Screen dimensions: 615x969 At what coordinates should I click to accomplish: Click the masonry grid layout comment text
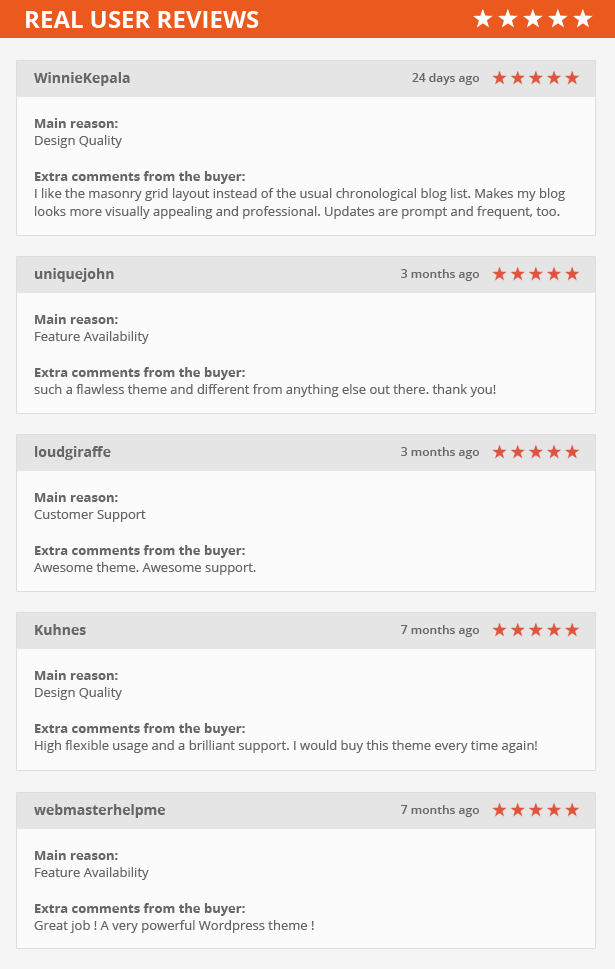click(x=300, y=202)
